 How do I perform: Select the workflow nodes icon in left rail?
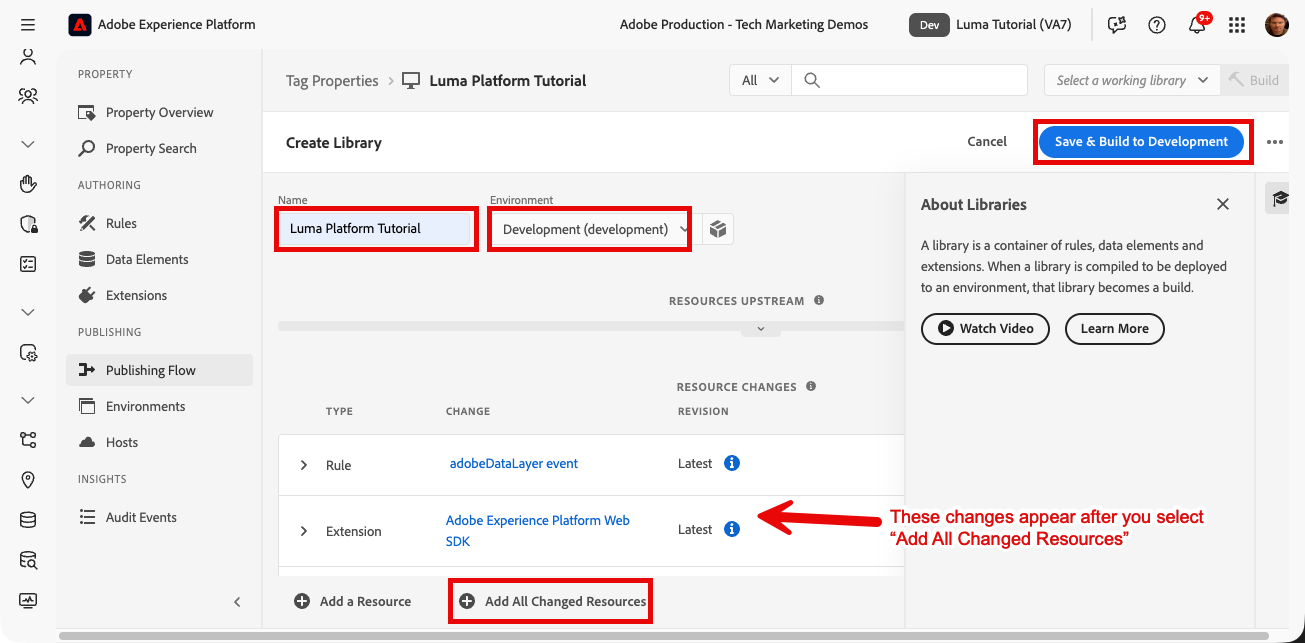click(28, 440)
